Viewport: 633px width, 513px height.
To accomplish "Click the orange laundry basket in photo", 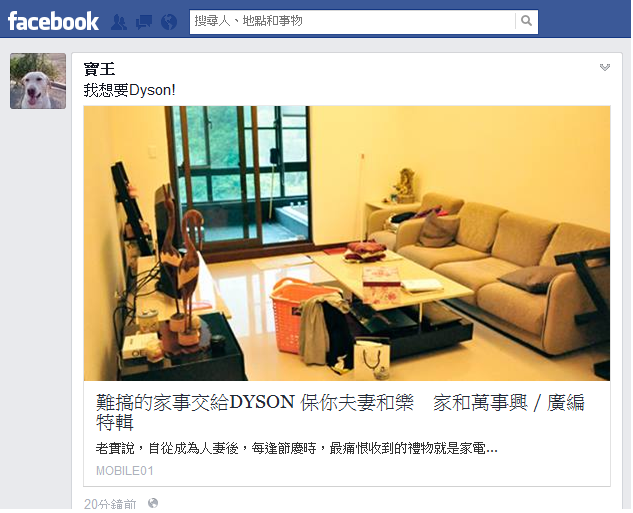I will tap(300, 318).
